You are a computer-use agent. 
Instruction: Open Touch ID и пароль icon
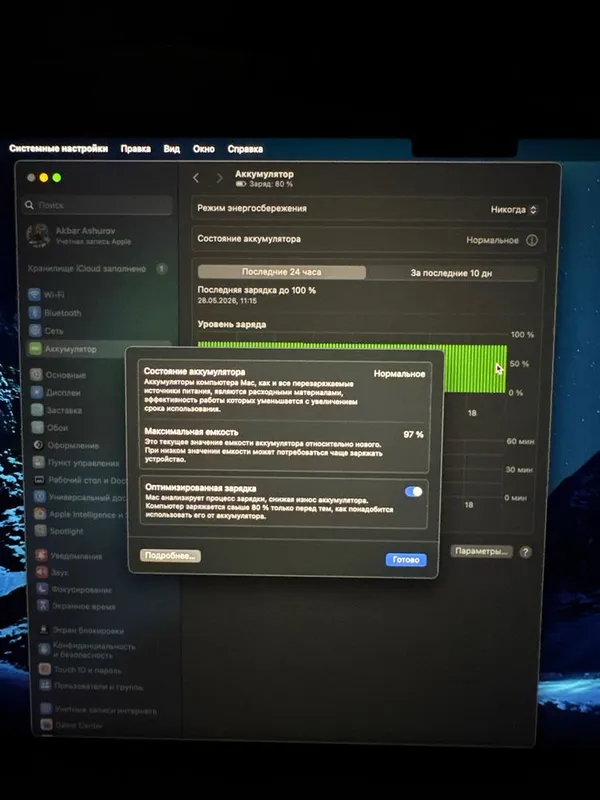click(x=45, y=669)
